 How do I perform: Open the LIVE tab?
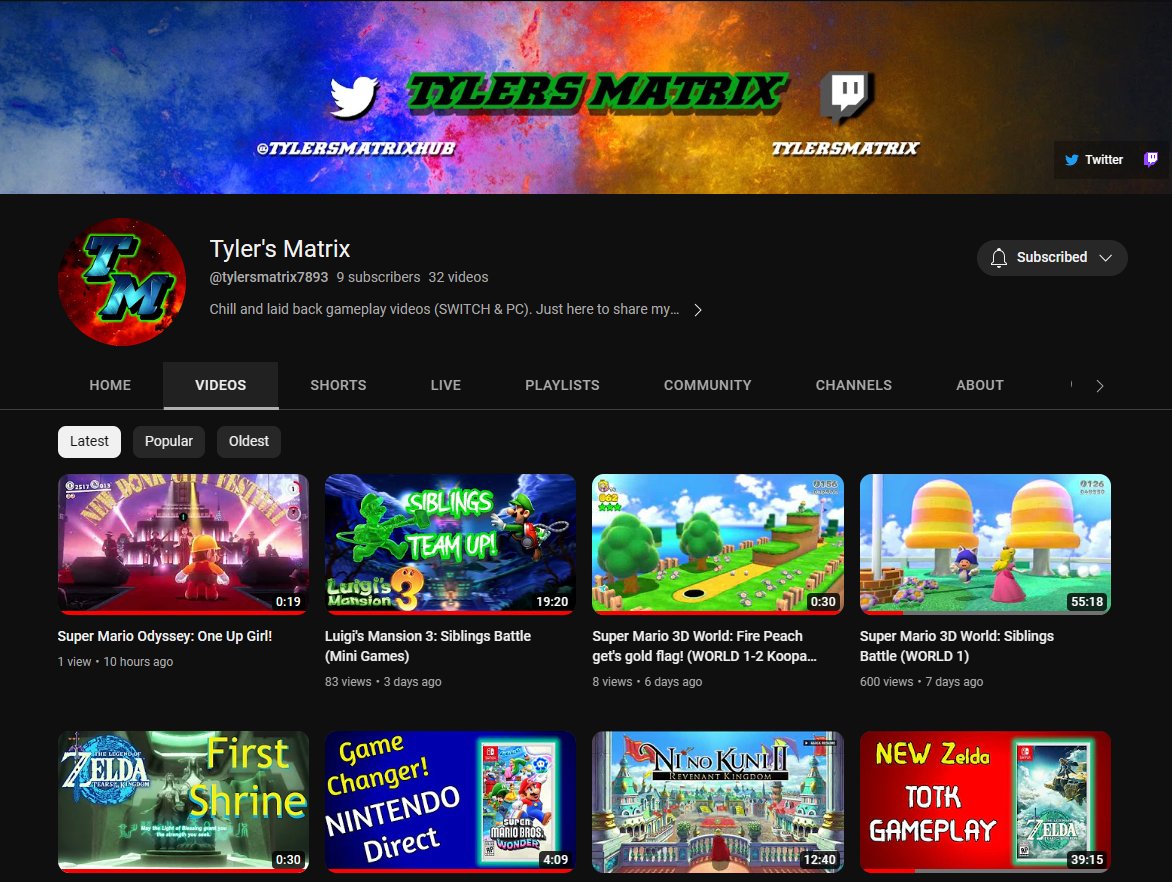445,385
